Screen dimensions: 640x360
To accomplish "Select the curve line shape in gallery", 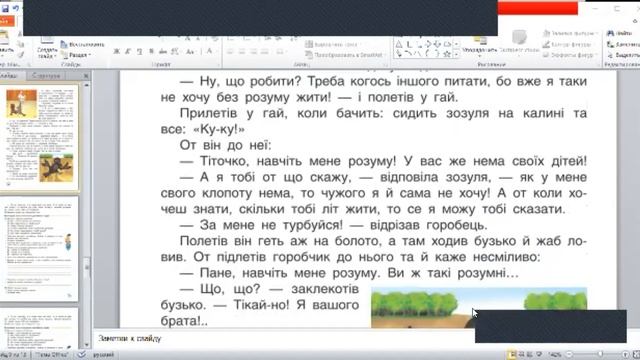I will (x=409, y=53).
